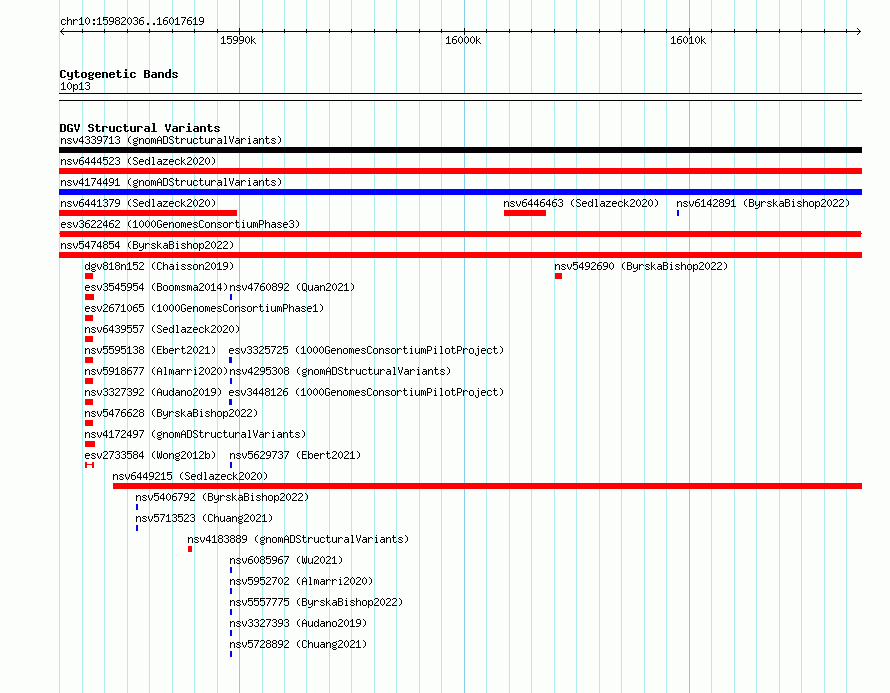Viewport: 890px width, 693px height.
Task: Click the nsv4339713 black variant bar
Action: (x=460, y=150)
